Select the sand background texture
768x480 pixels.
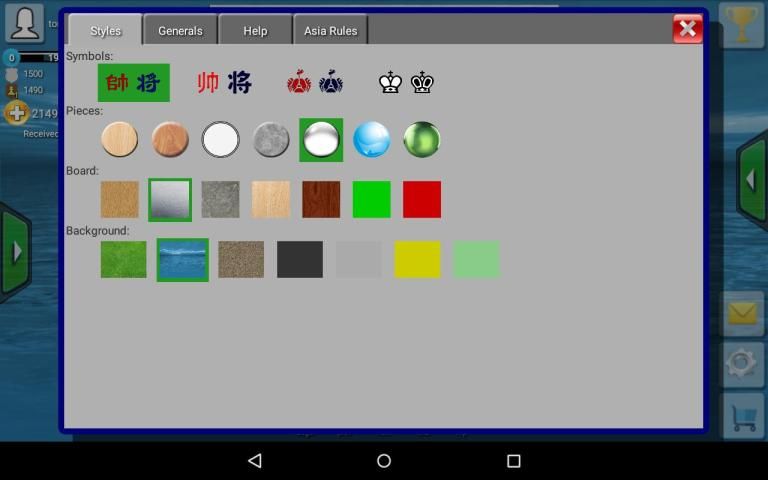[x=241, y=259]
